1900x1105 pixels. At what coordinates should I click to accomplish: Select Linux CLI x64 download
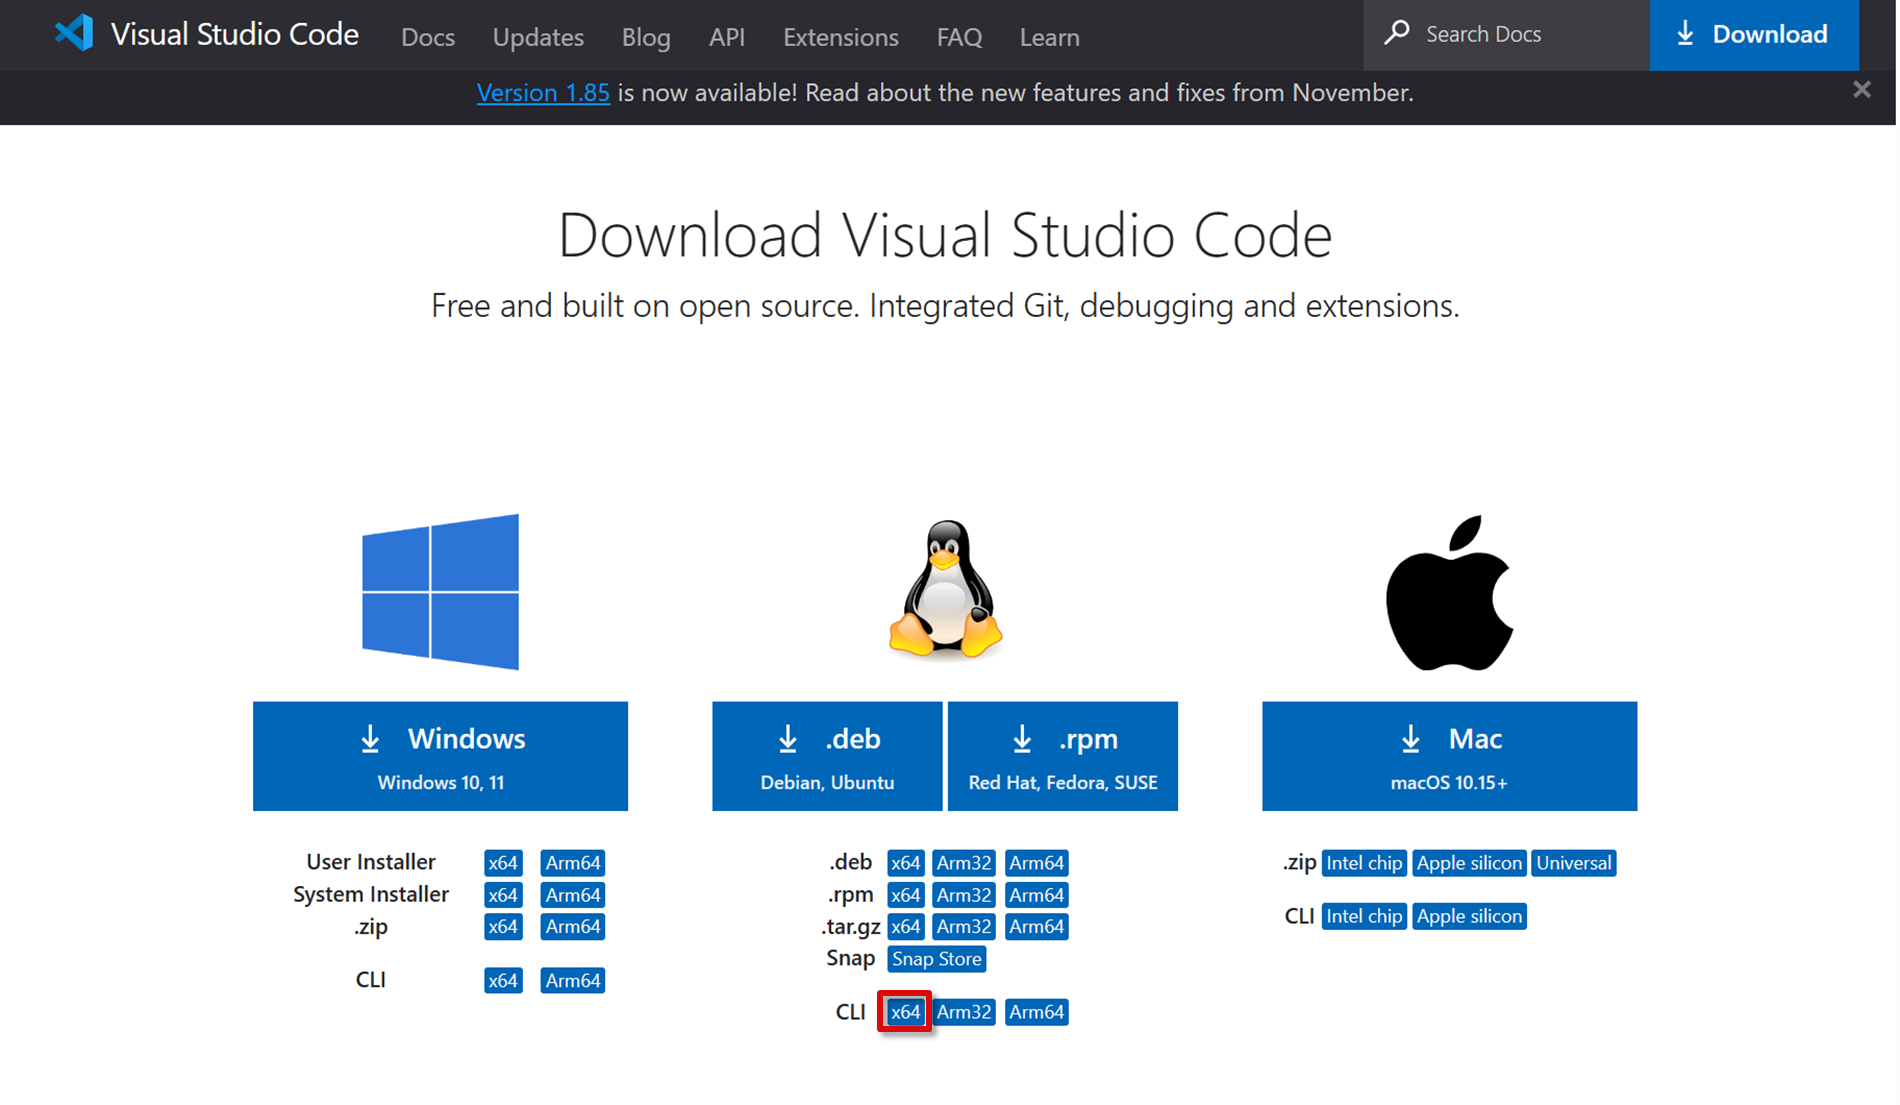click(x=905, y=1012)
